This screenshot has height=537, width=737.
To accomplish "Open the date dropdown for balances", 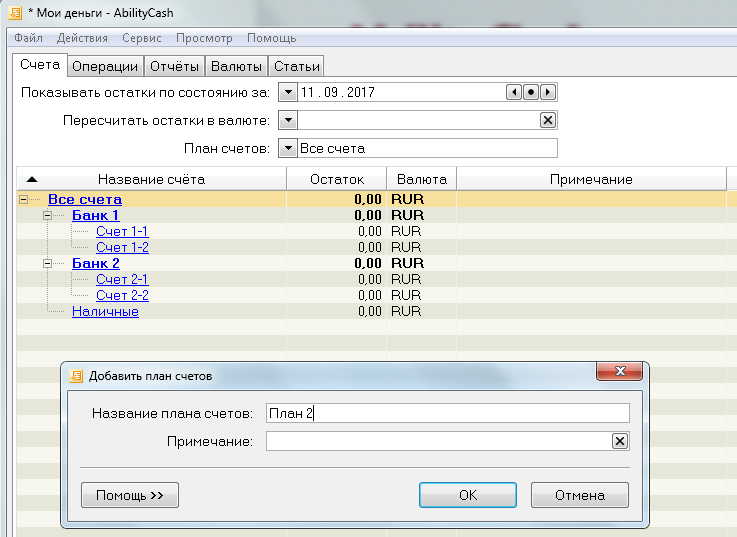I will coord(287,92).
